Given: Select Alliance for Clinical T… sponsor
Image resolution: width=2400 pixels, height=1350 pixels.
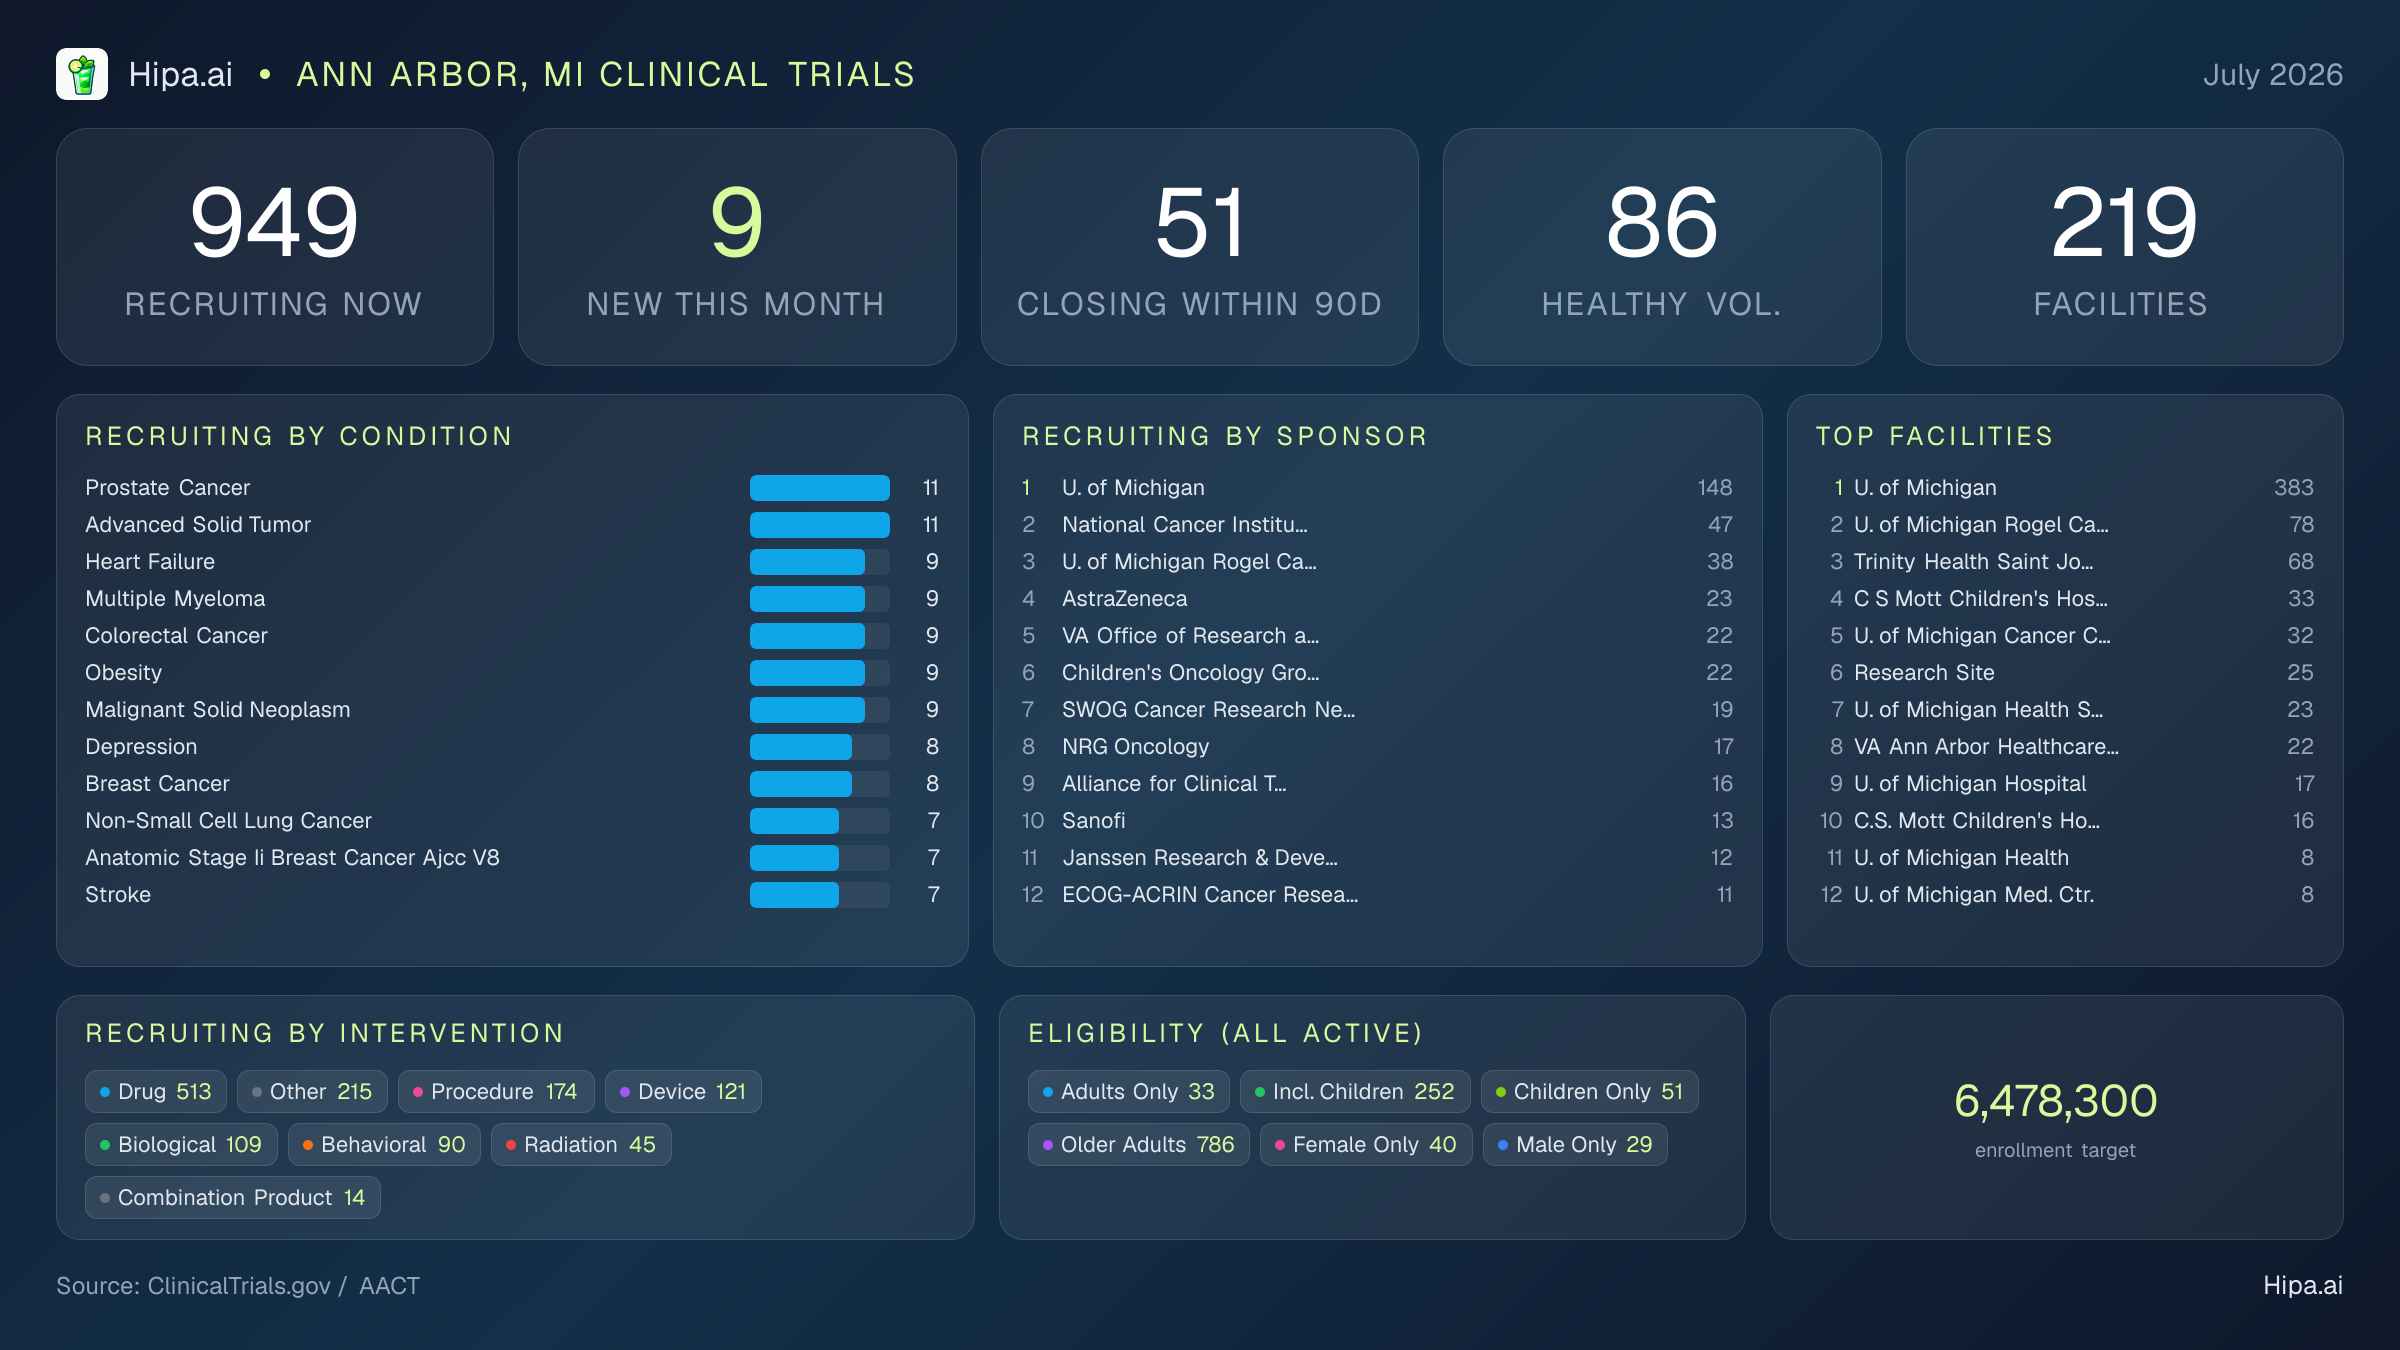Looking at the screenshot, I should tap(1377, 784).
